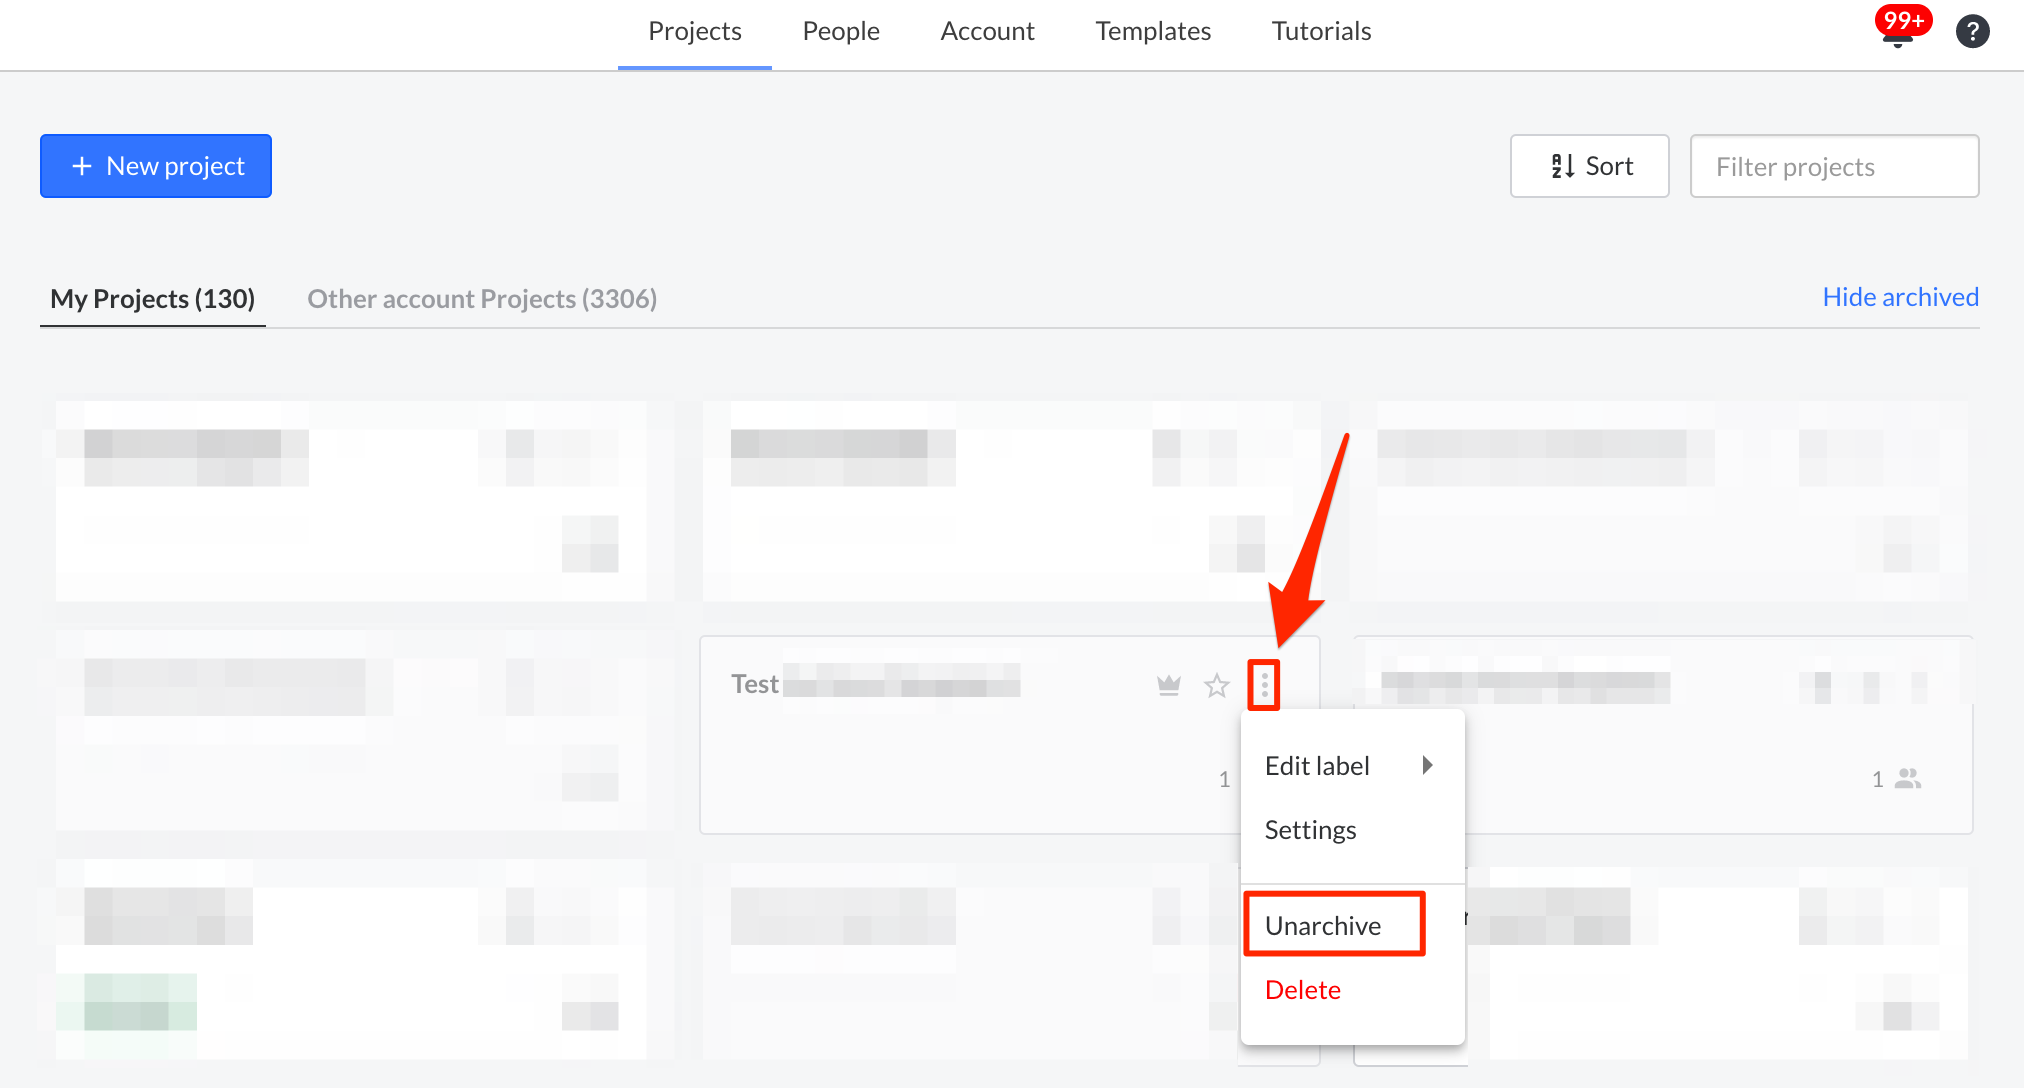
Task: Open the three-dot menu on the Test project
Action: pos(1264,685)
